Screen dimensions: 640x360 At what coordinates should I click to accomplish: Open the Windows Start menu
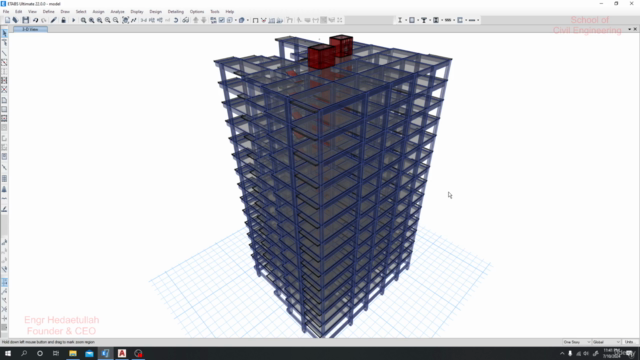[x=8, y=353]
